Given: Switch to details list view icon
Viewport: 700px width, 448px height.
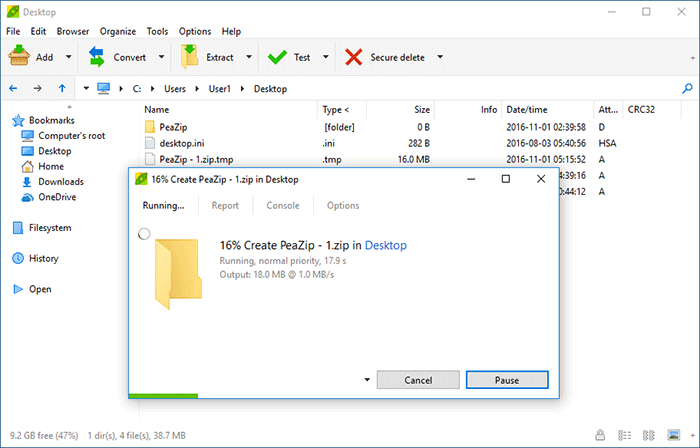Looking at the screenshot, I should 625,435.
